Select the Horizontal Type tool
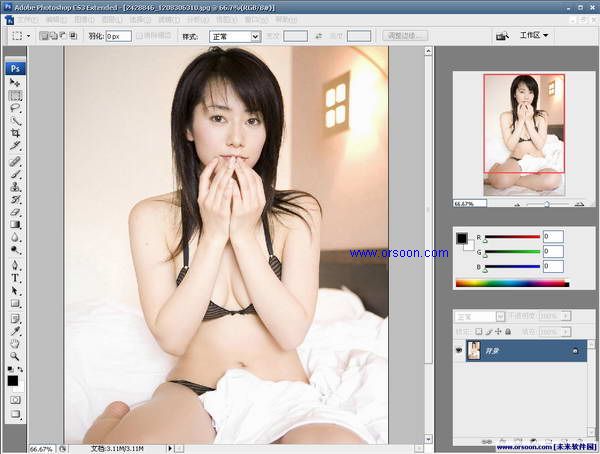This screenshot has width=600, height=454. [15, 277]
